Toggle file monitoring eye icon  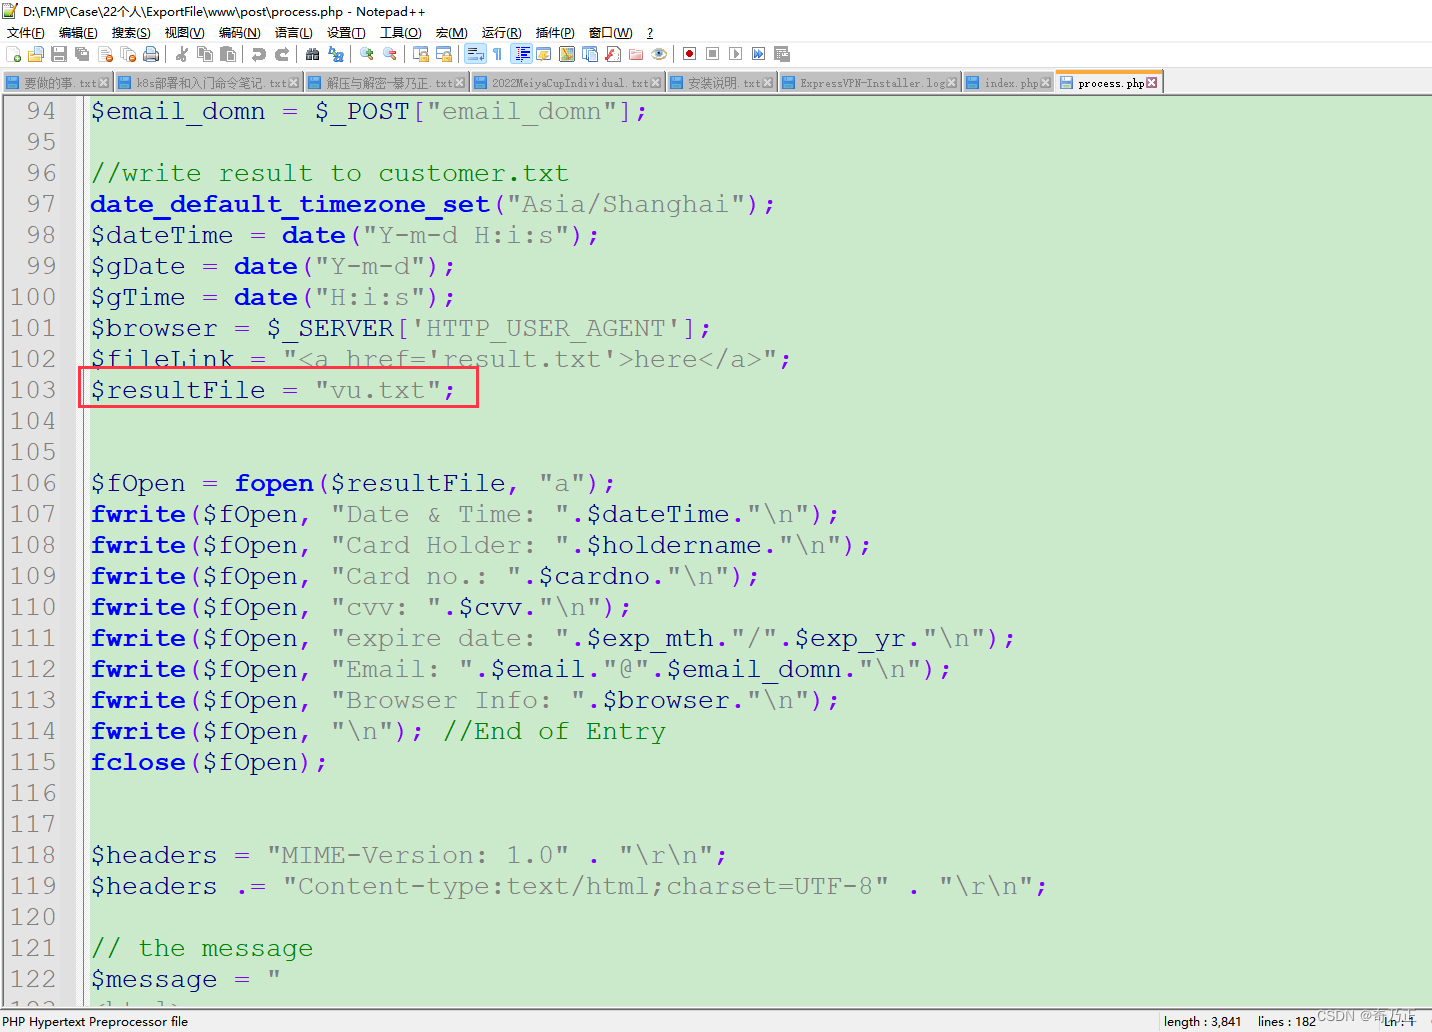(659, 54)
